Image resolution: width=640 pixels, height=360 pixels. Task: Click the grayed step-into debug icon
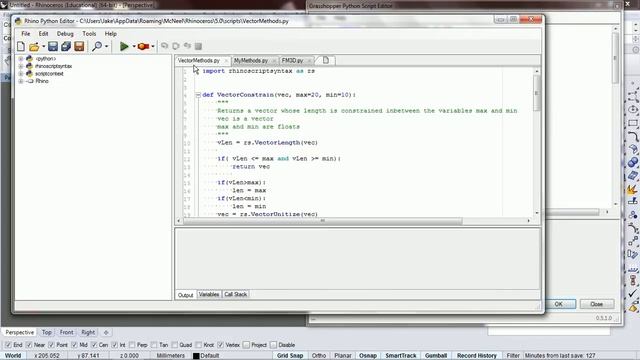pos(164,46)
